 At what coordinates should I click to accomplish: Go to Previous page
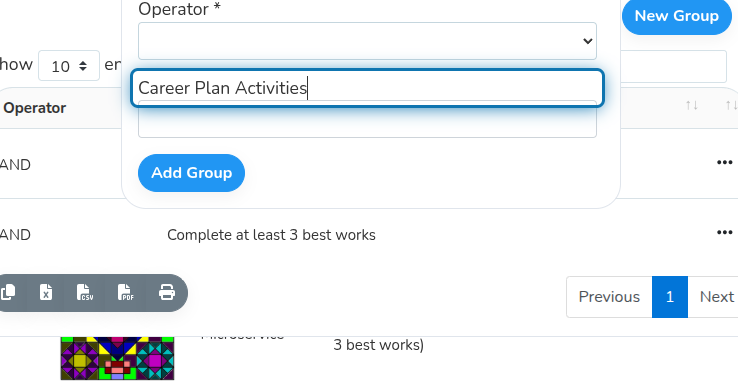609,297
